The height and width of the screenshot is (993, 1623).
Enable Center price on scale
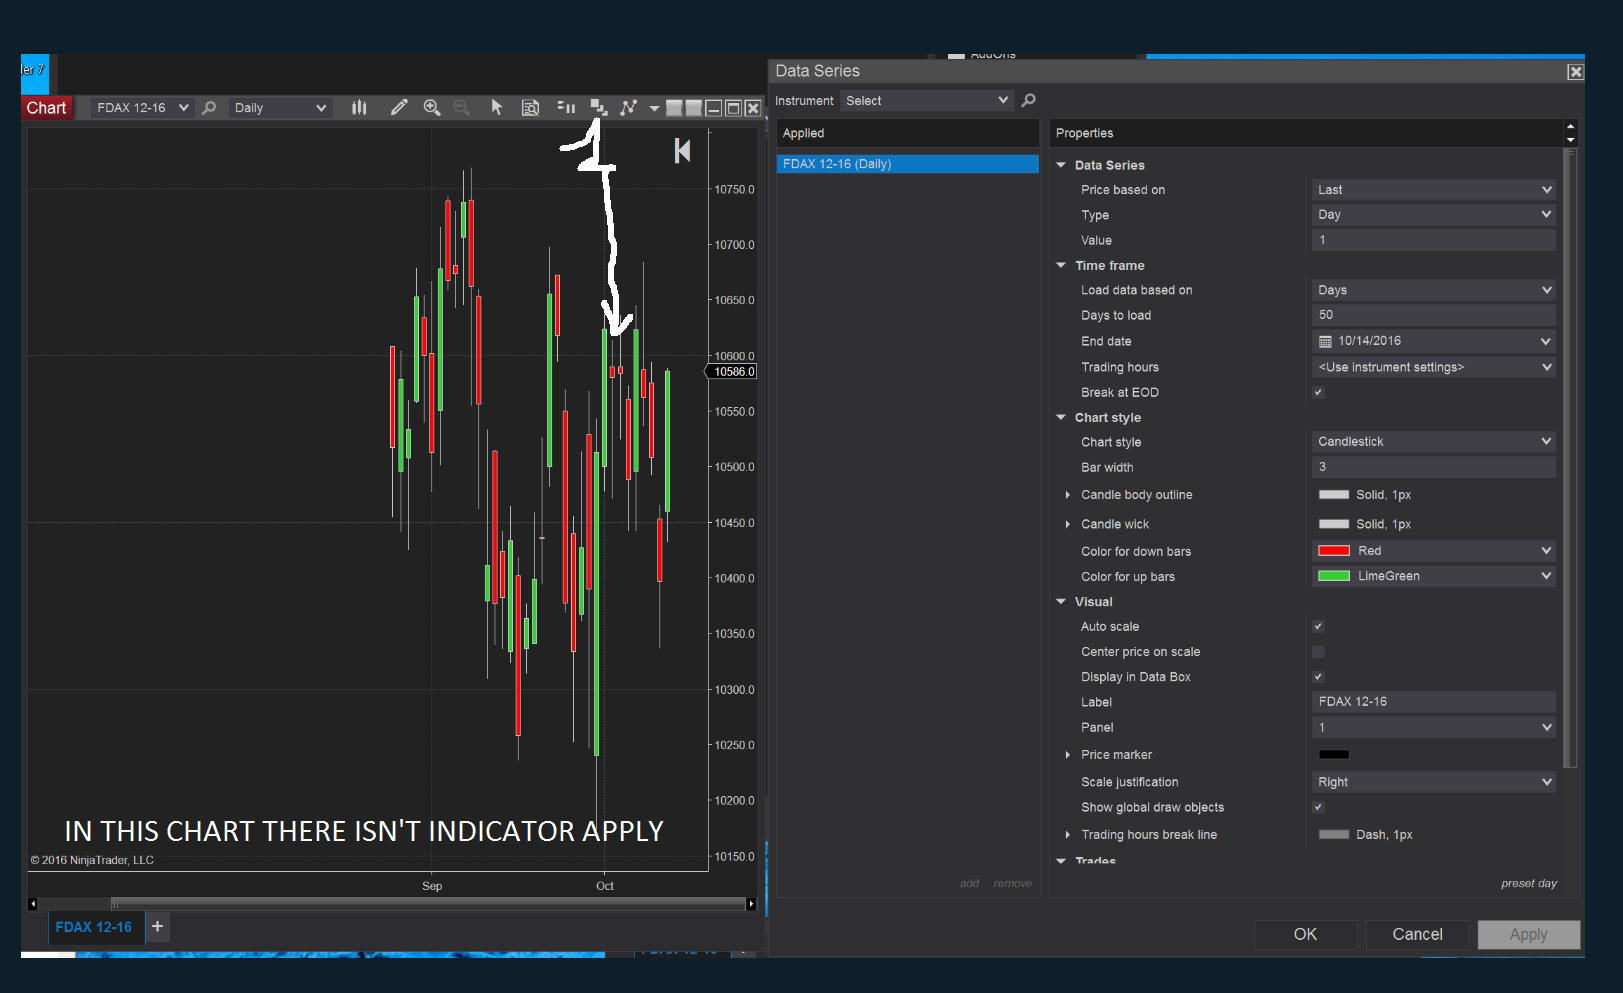[1318, 652]
